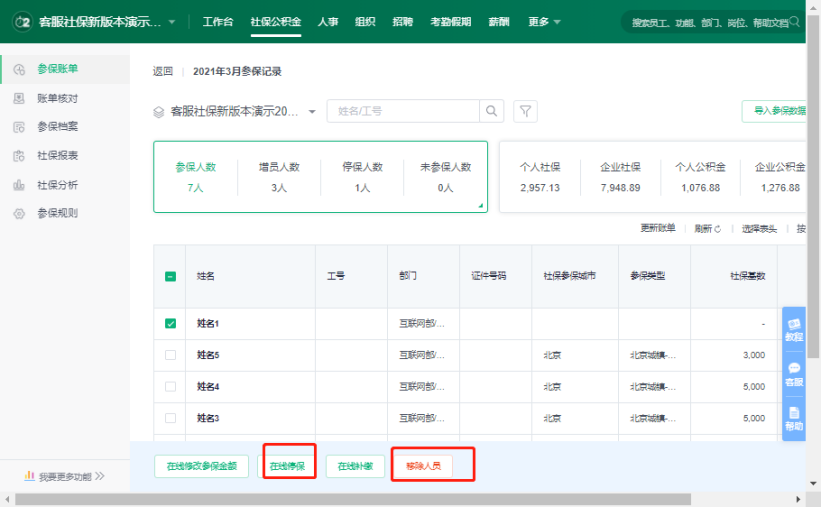
Task: Click the 移除人员 button
Action: click(424, 466)
